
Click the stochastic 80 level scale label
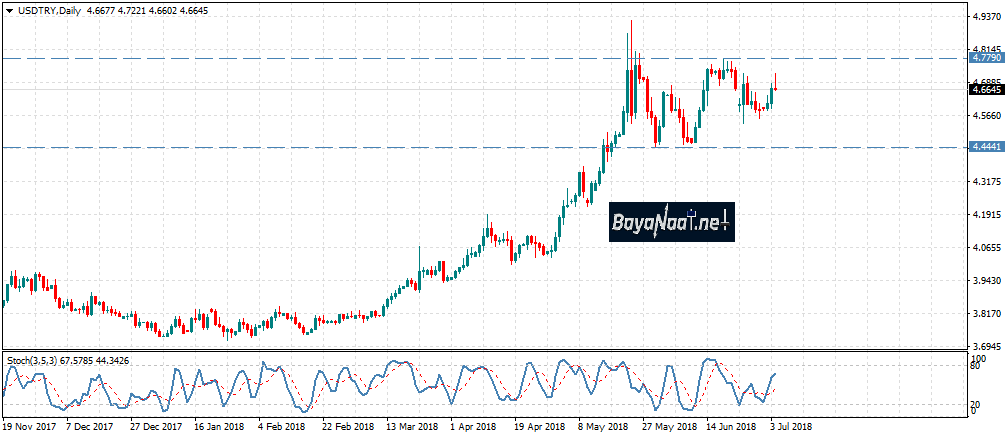click(x=977, y=367)
